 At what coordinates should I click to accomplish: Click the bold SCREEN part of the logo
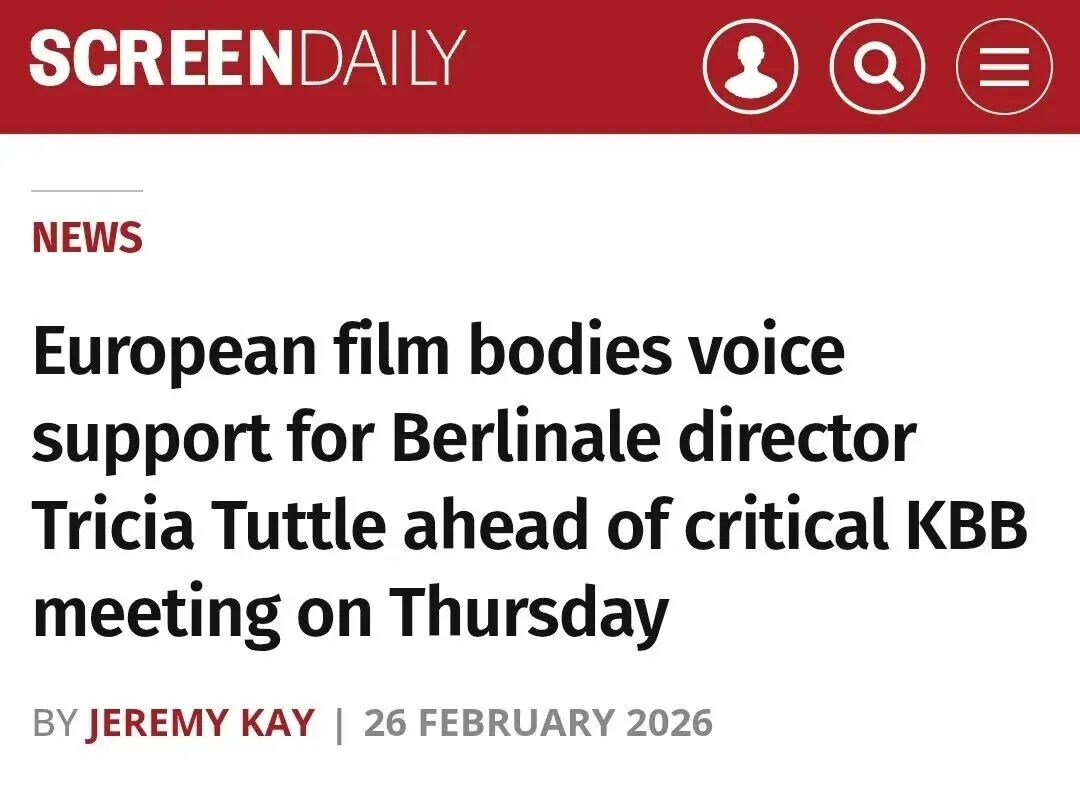click(158, 58)
